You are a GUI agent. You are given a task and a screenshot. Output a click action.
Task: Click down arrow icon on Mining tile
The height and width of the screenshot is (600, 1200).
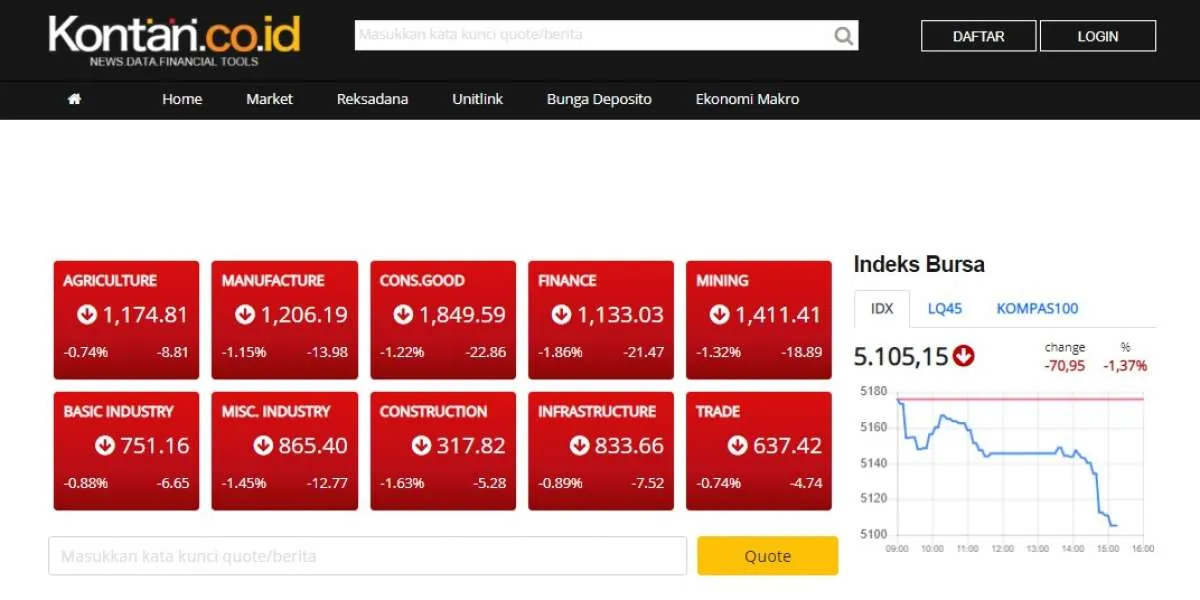[720, 315]
